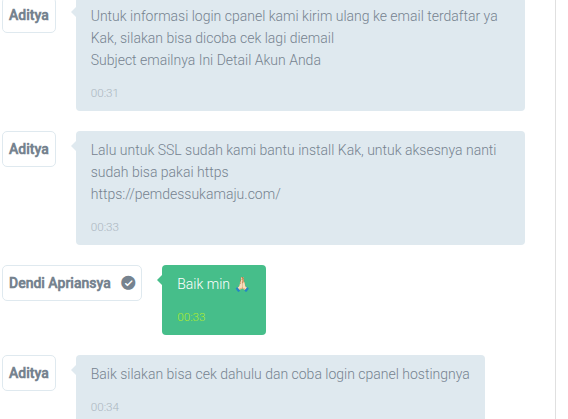Screen dimensions: 568x419
Task: Select Aditya's name tag beside the login cpanel hostingnya message
Action: click(x=29, y=373)
